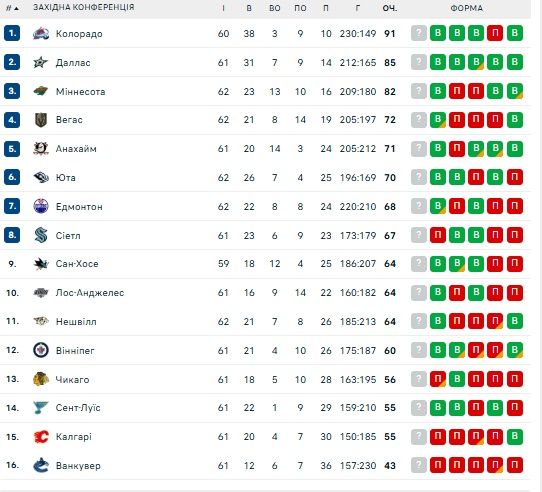Click the Colorado Avalanche team logo

(41, 34)
